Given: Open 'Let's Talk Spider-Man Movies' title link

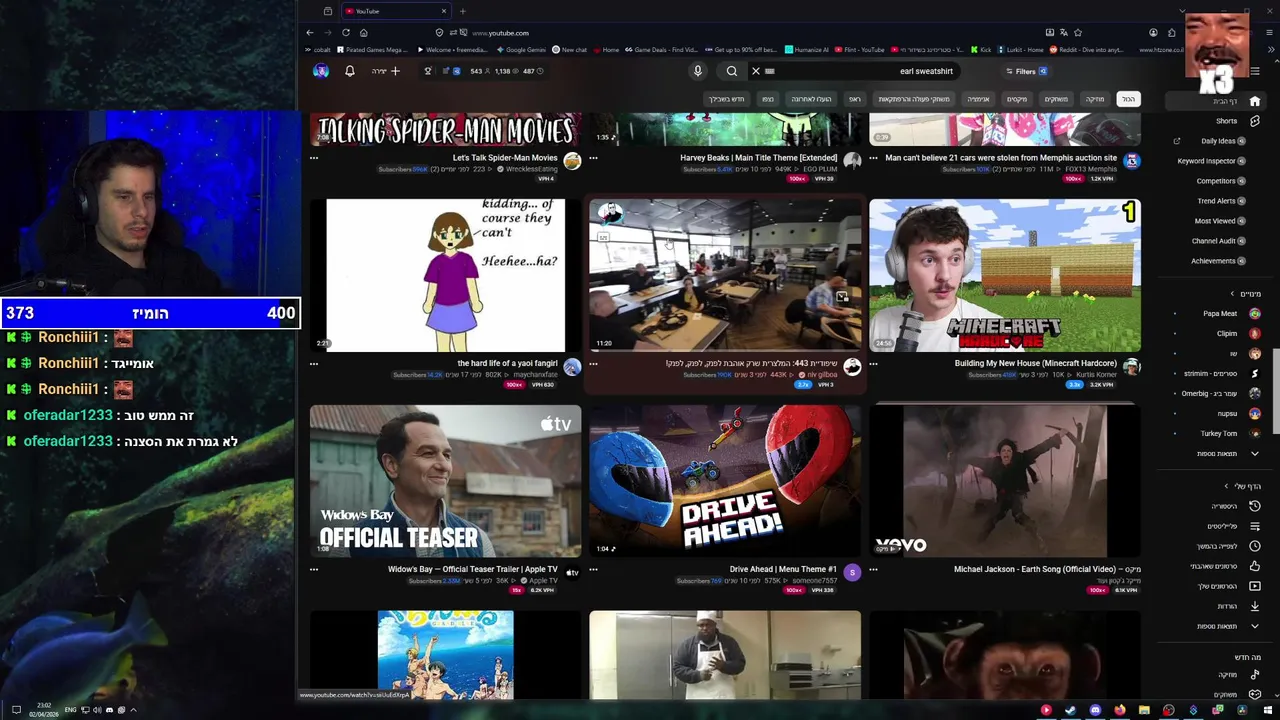Looking at the screenshot, I should pos(505,158).
